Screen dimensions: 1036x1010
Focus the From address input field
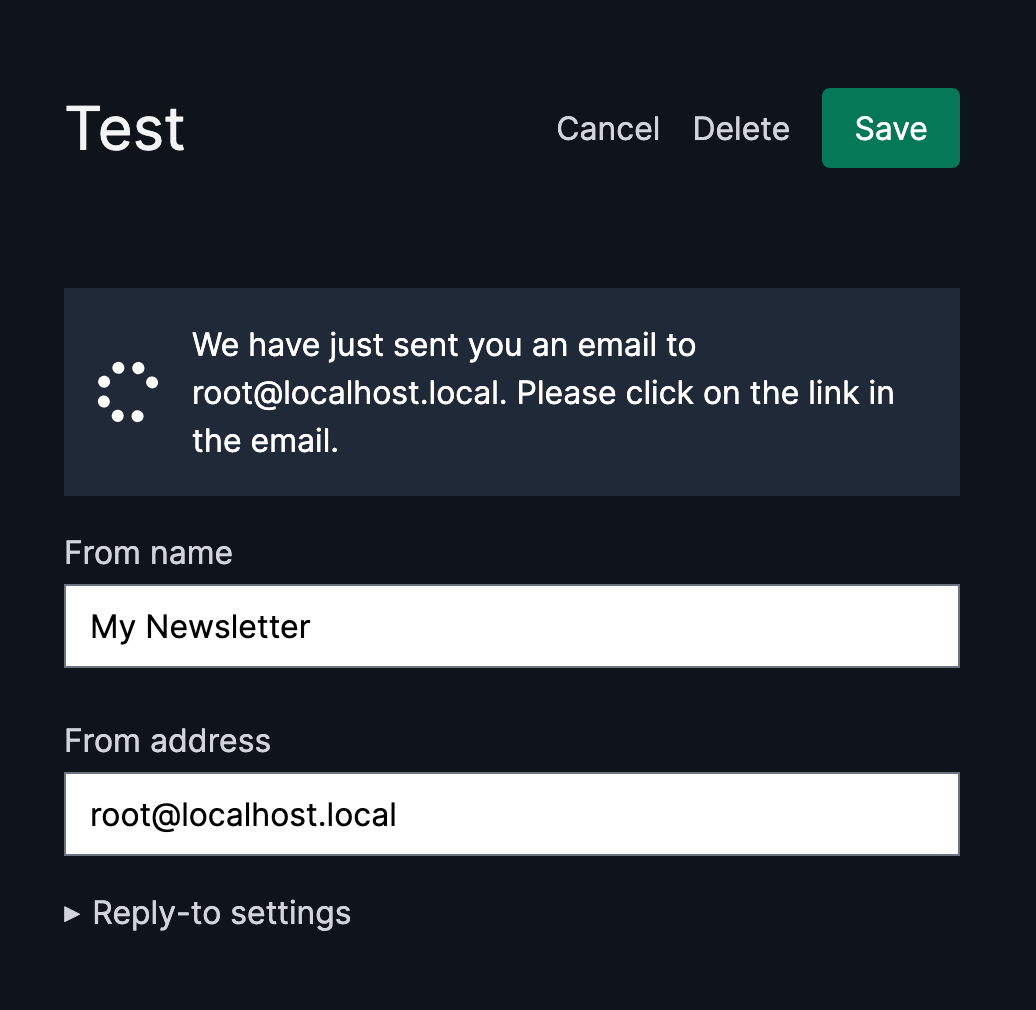click(x=511, y=814)
